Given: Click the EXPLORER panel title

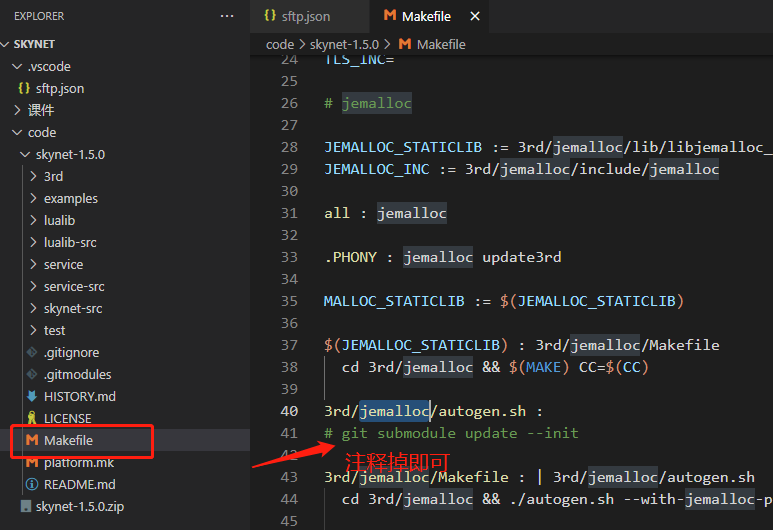Looking at the screenshot, I should 39,16.
